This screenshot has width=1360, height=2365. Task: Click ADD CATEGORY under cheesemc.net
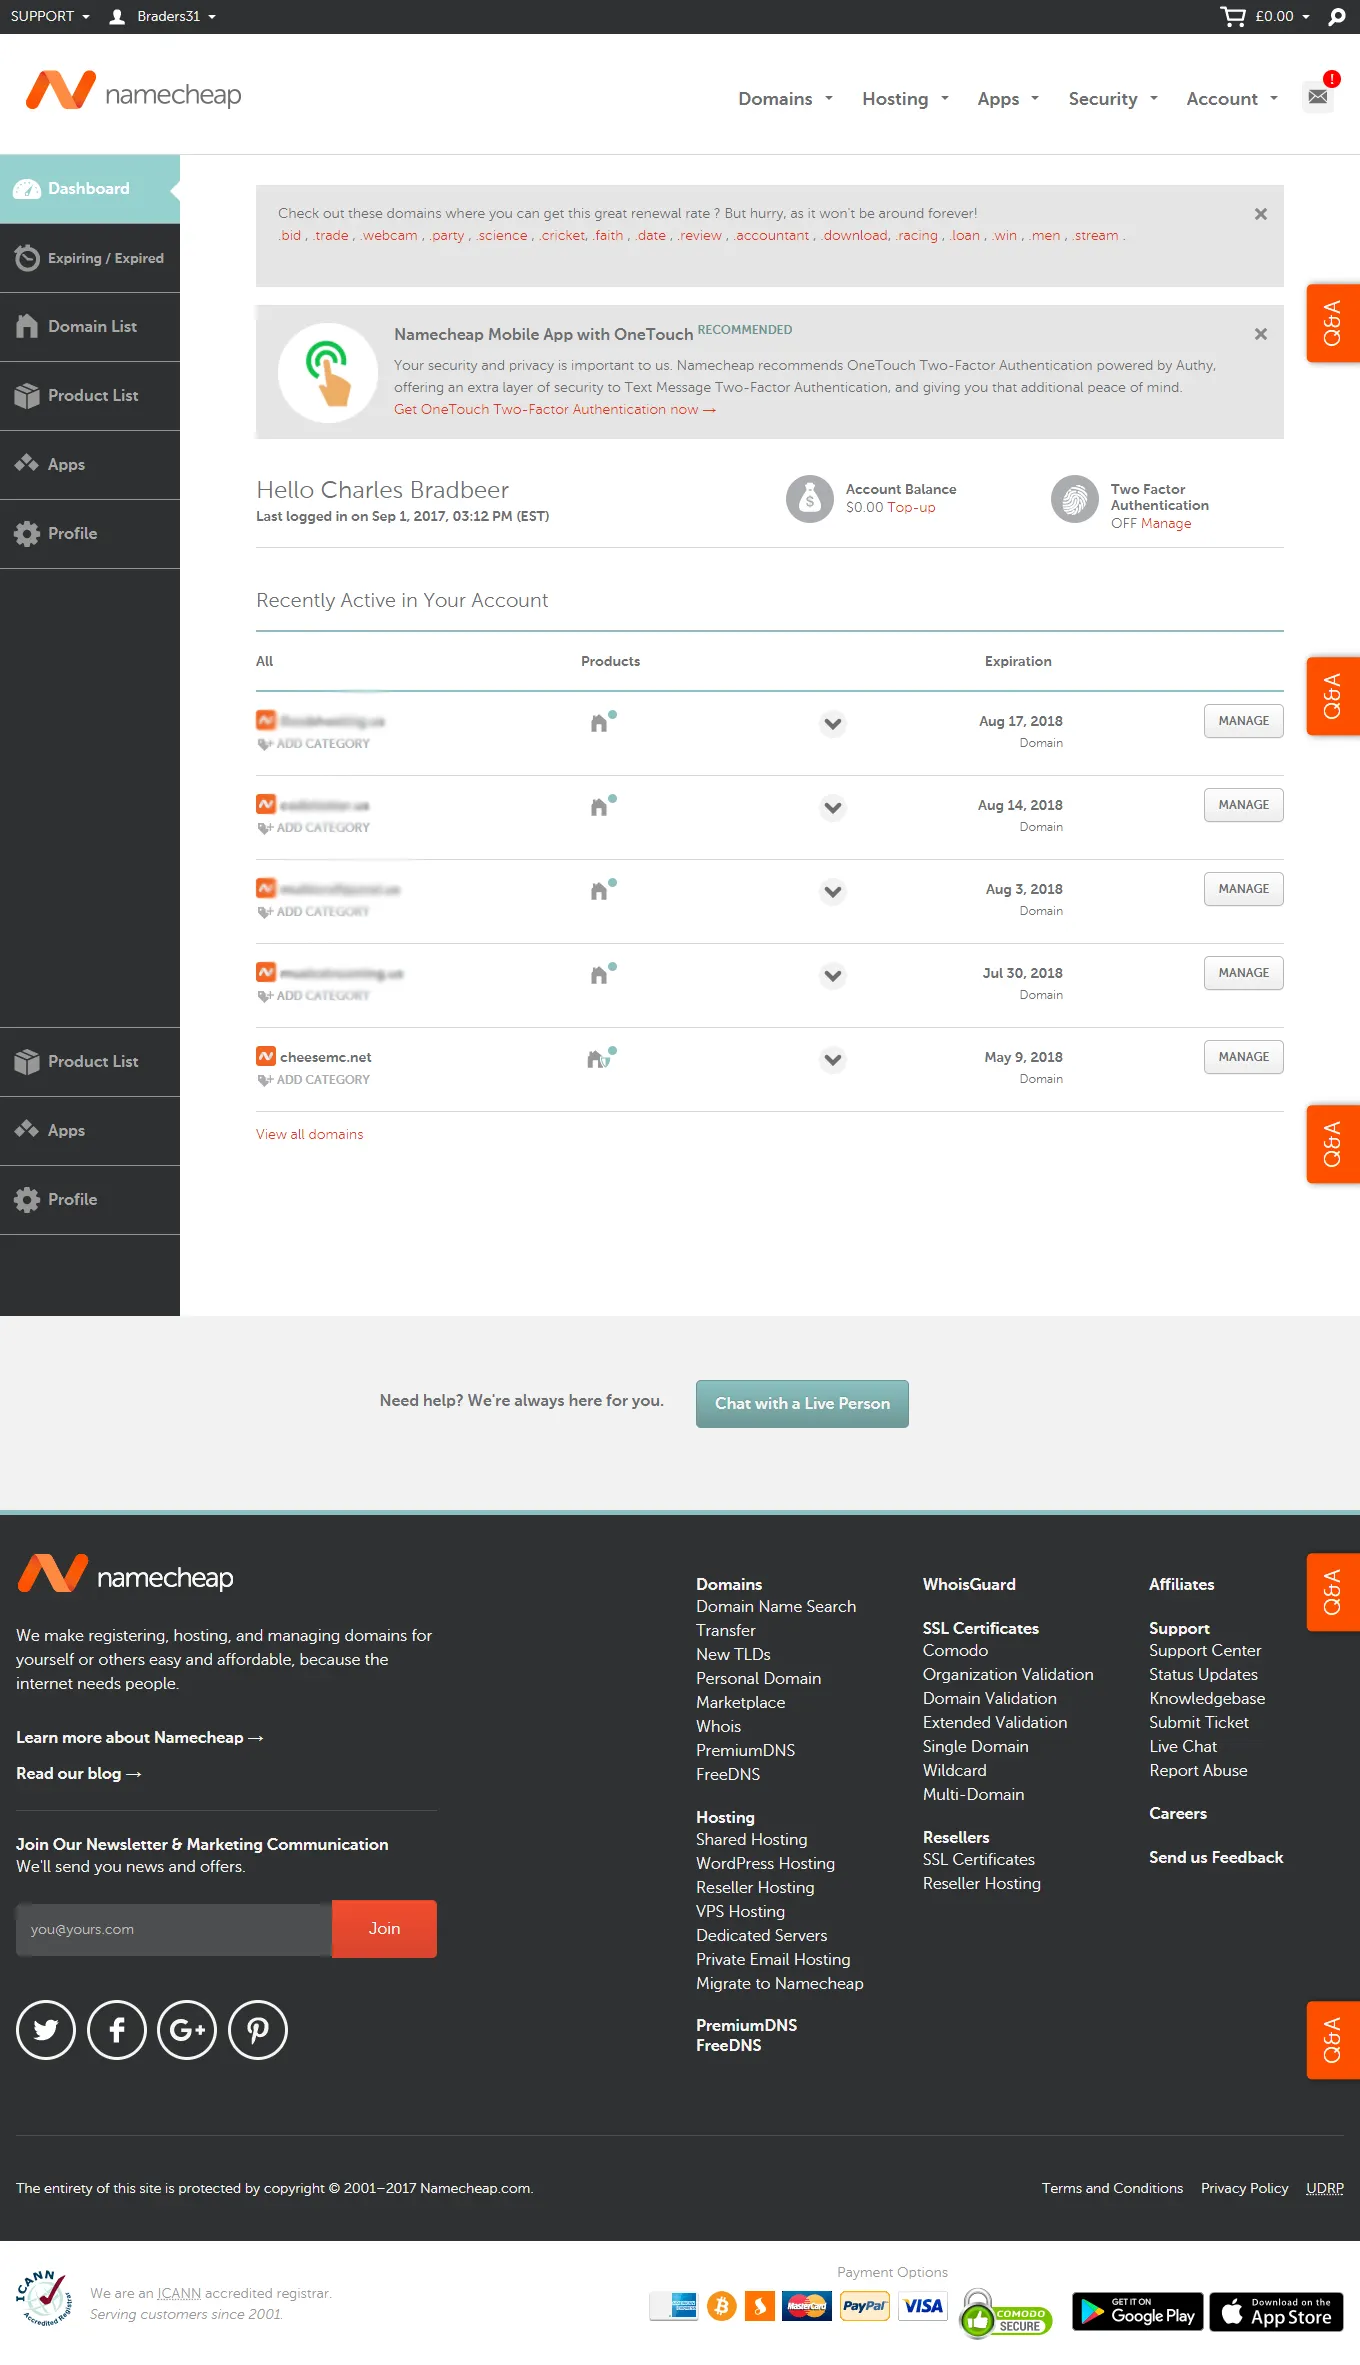point(314,1080)
